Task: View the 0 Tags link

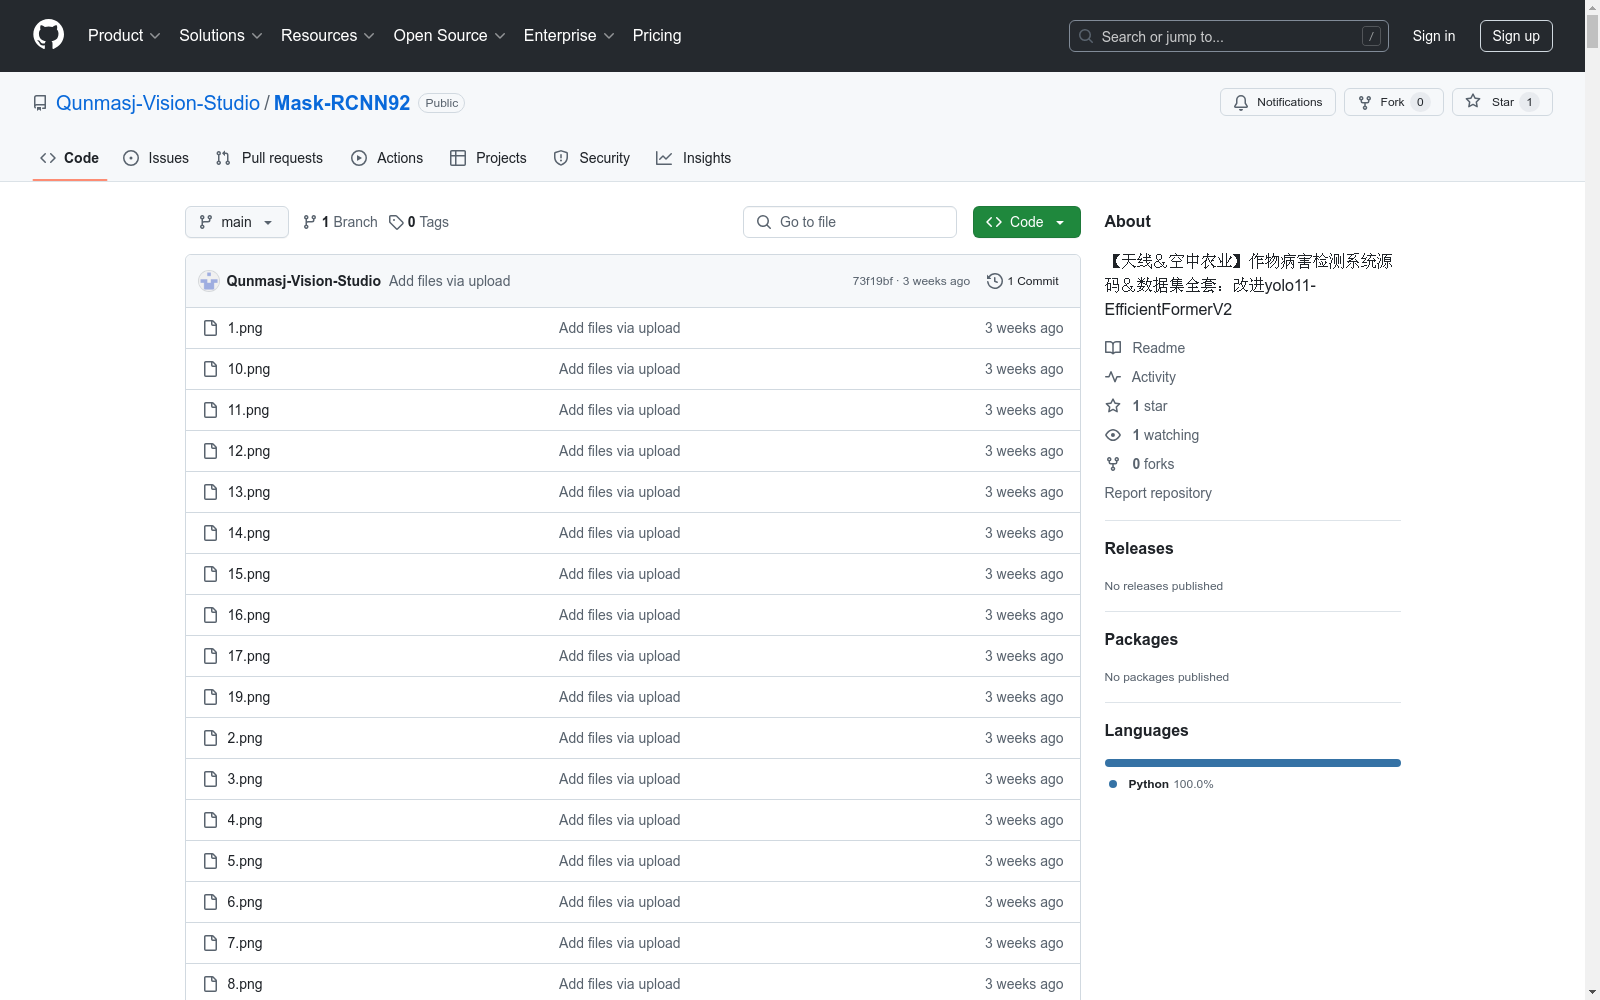Action: tap(419, 222)
